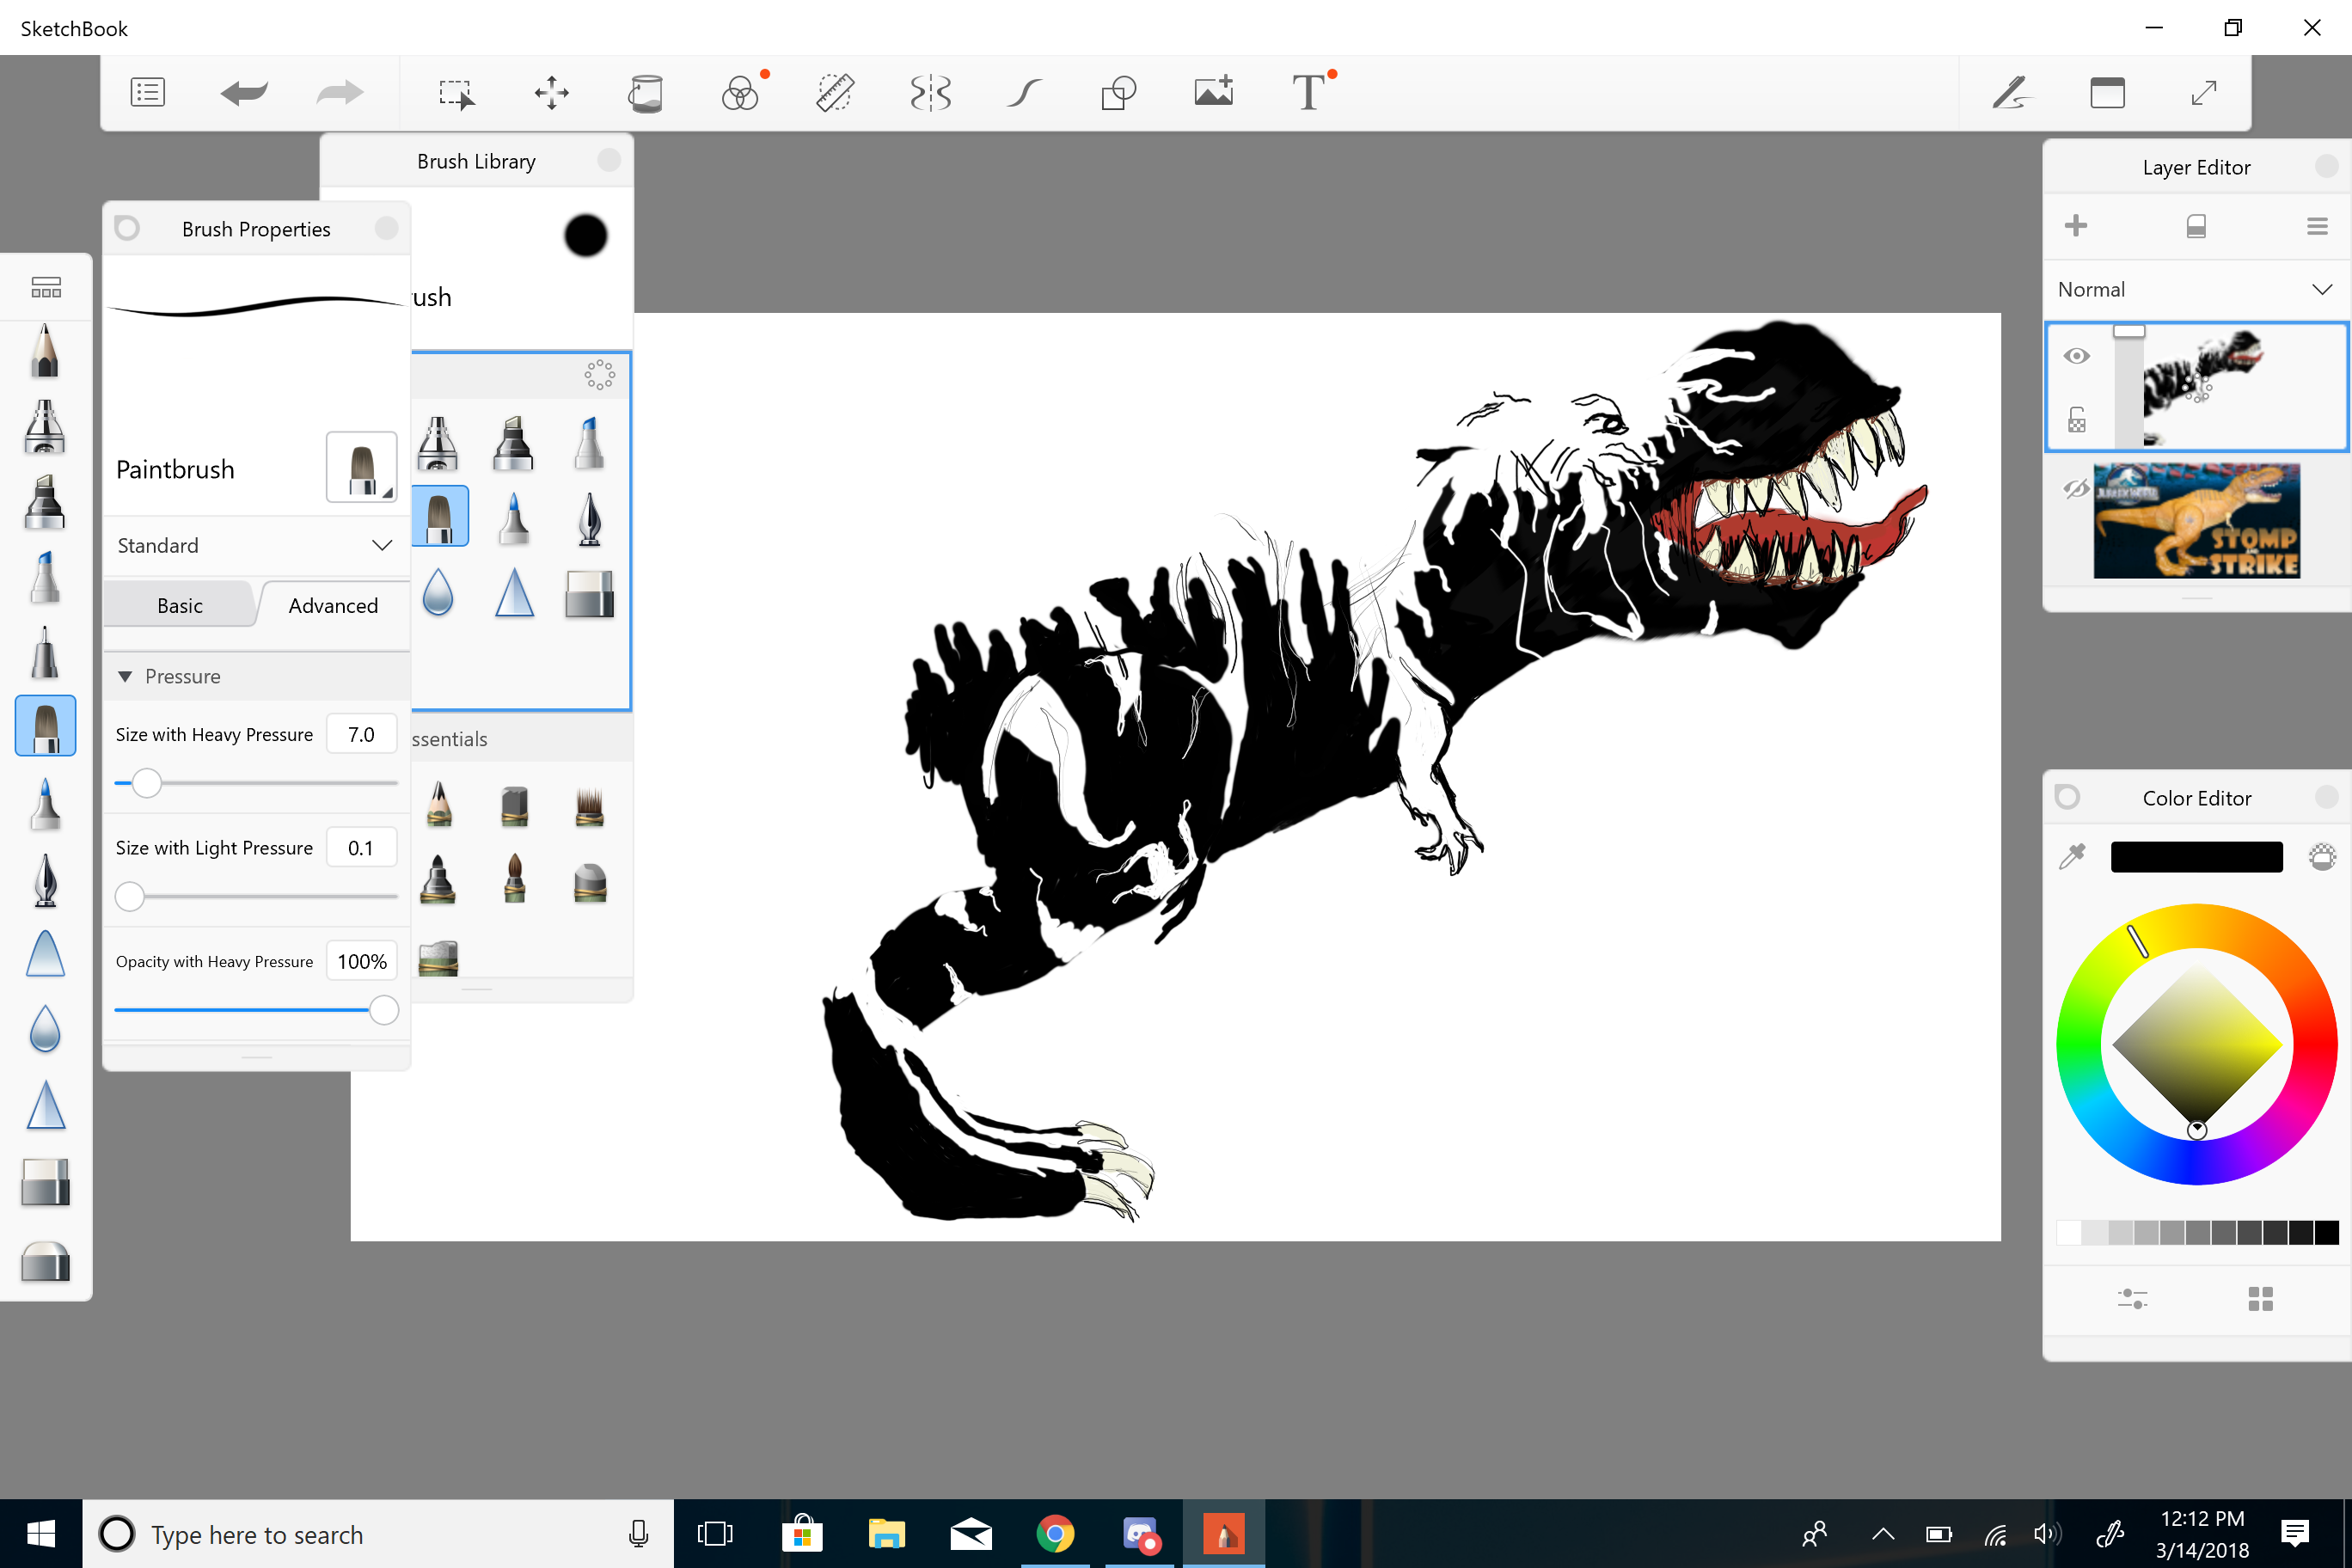
Task: Open the Ruler tool
Action: [835, 92]
